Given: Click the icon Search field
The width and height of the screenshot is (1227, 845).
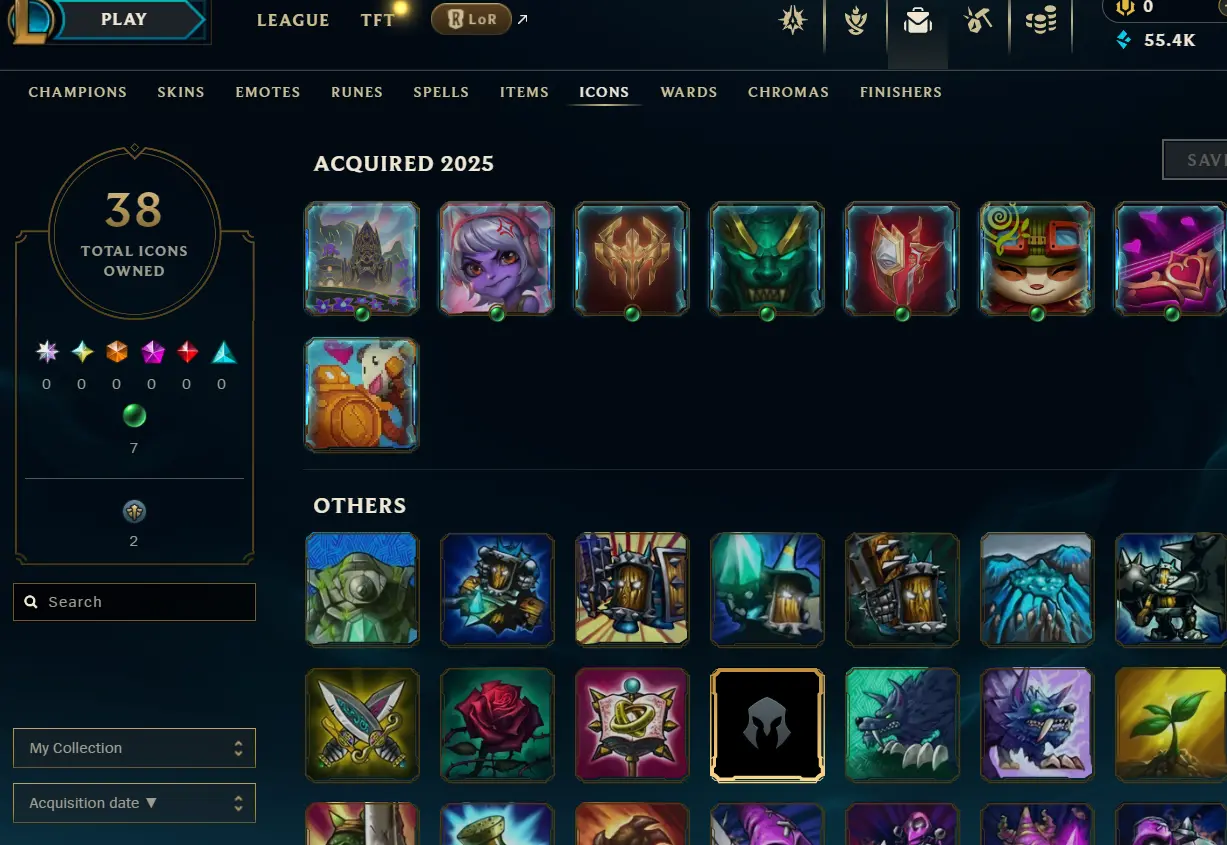Looking at the screenshot, I should pyautogui.click(x=134, y=602).
